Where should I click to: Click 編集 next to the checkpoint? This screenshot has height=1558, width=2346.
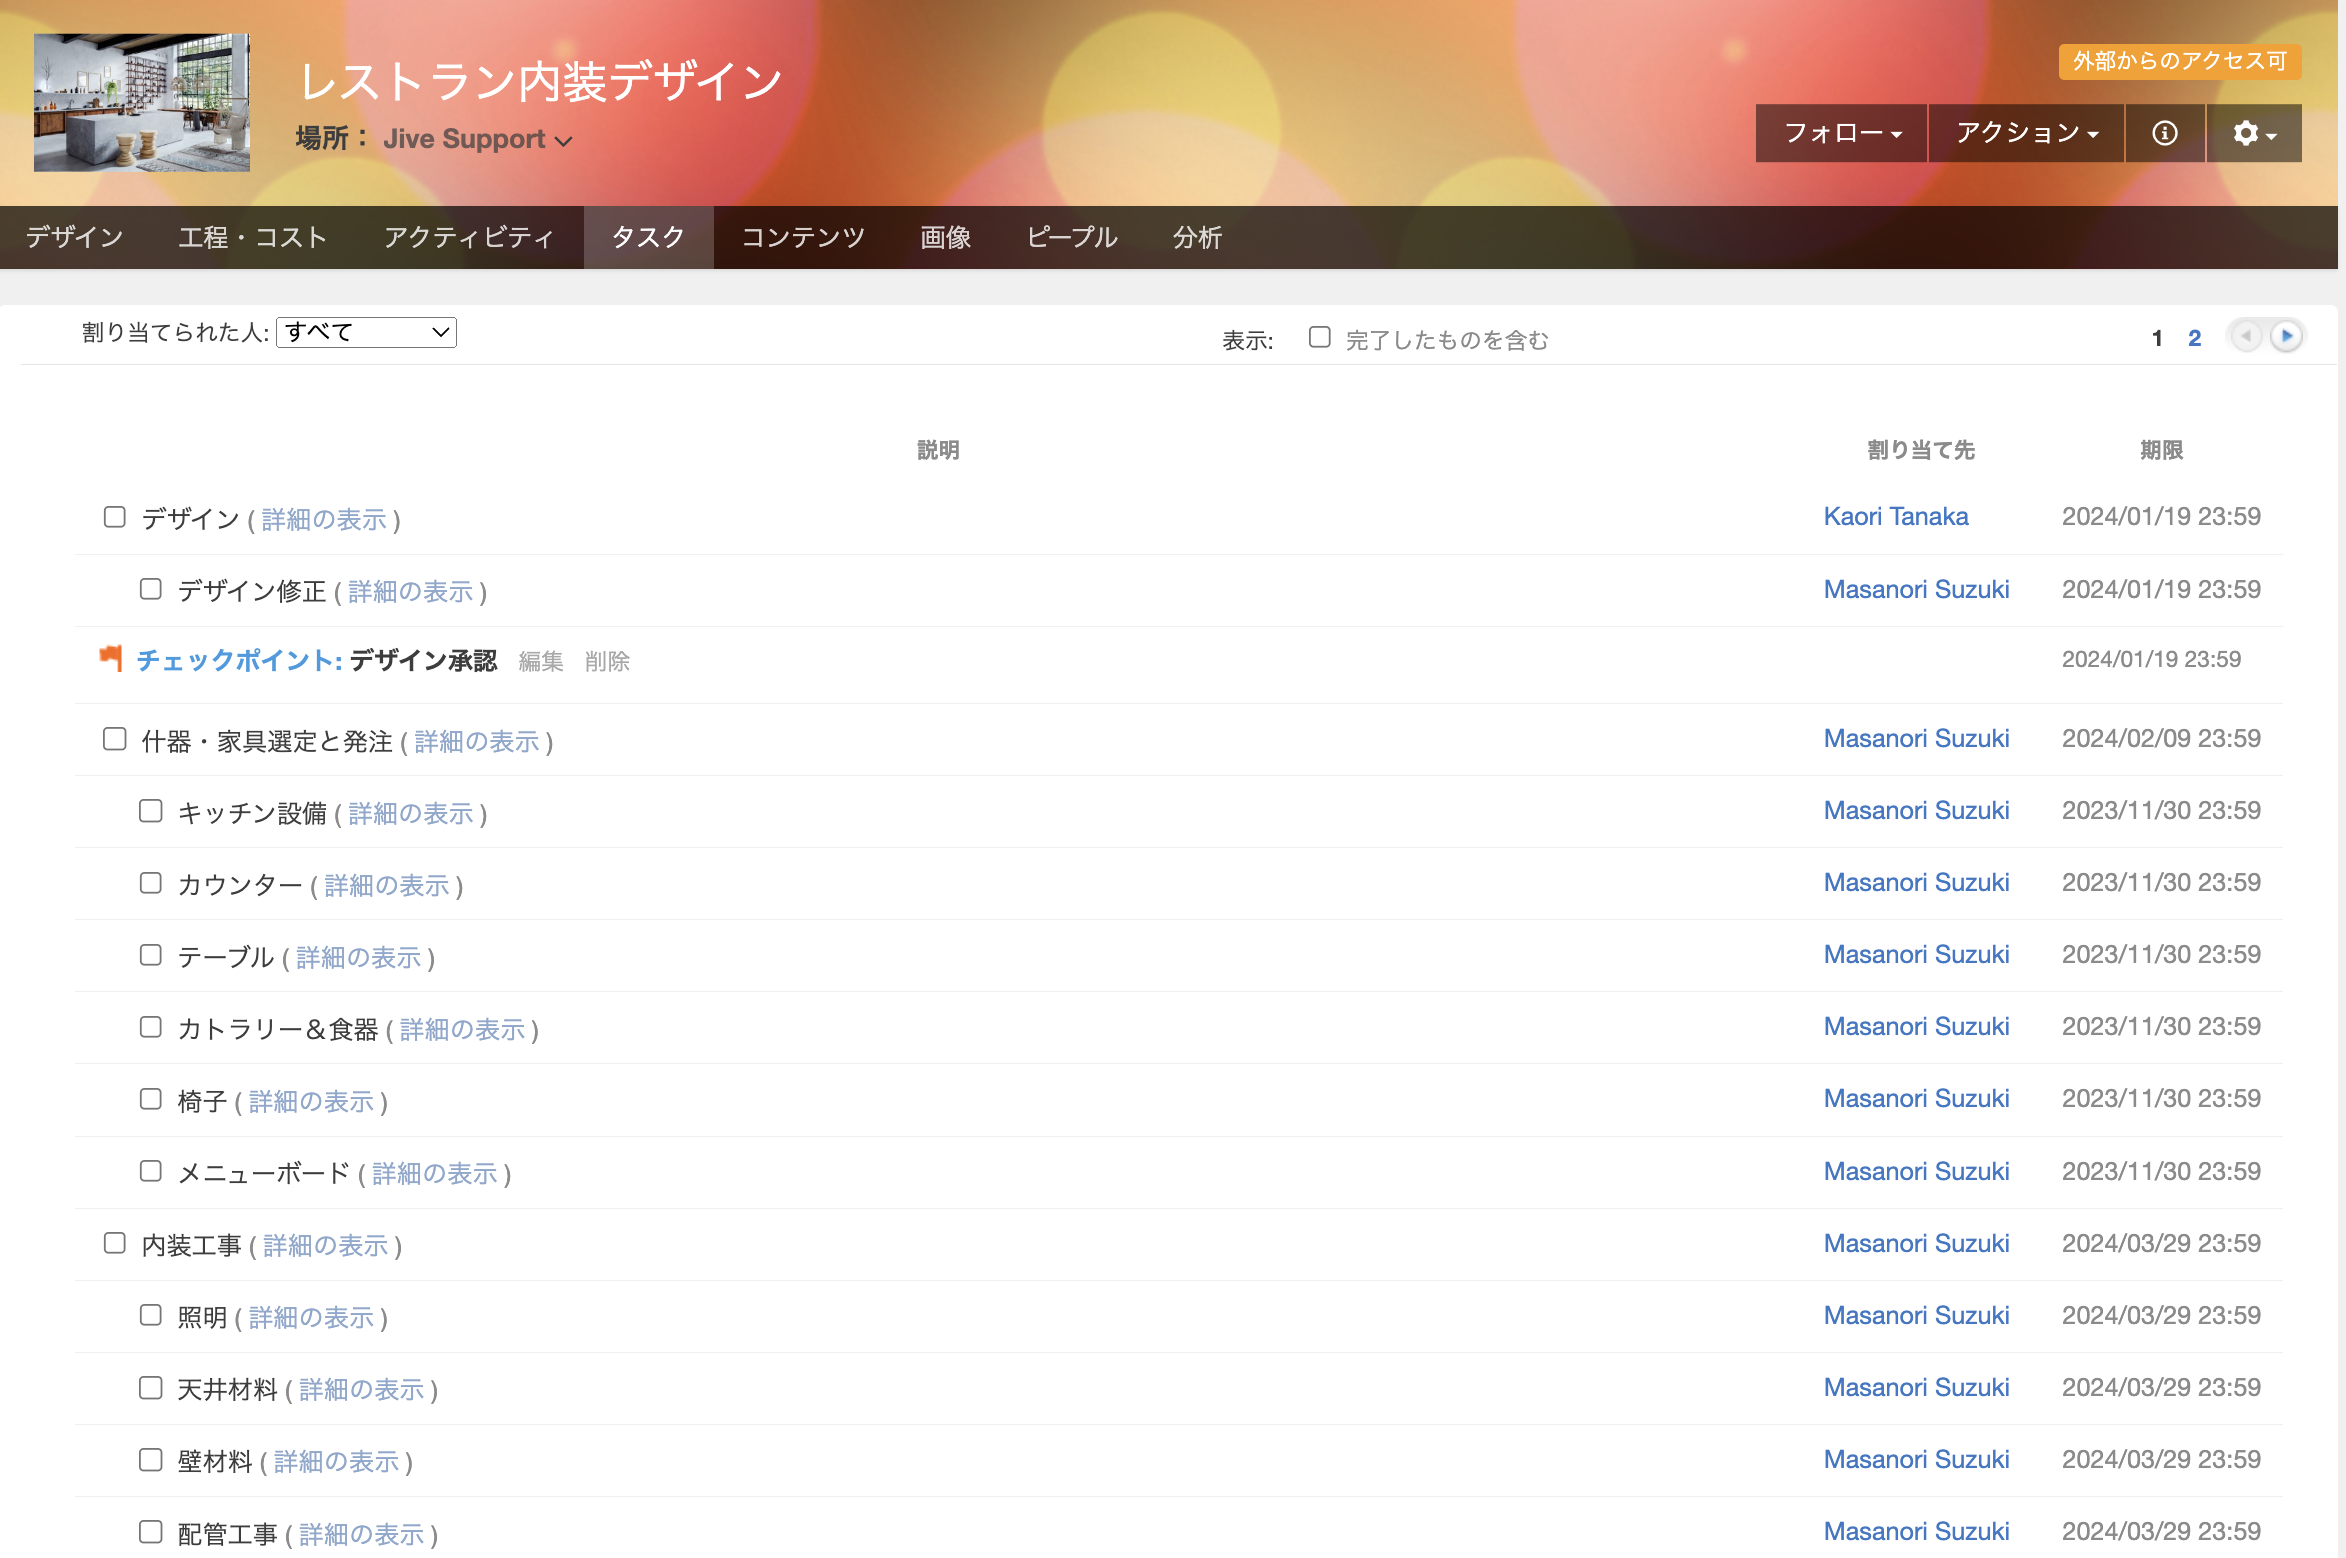click(x=541, y=661)
